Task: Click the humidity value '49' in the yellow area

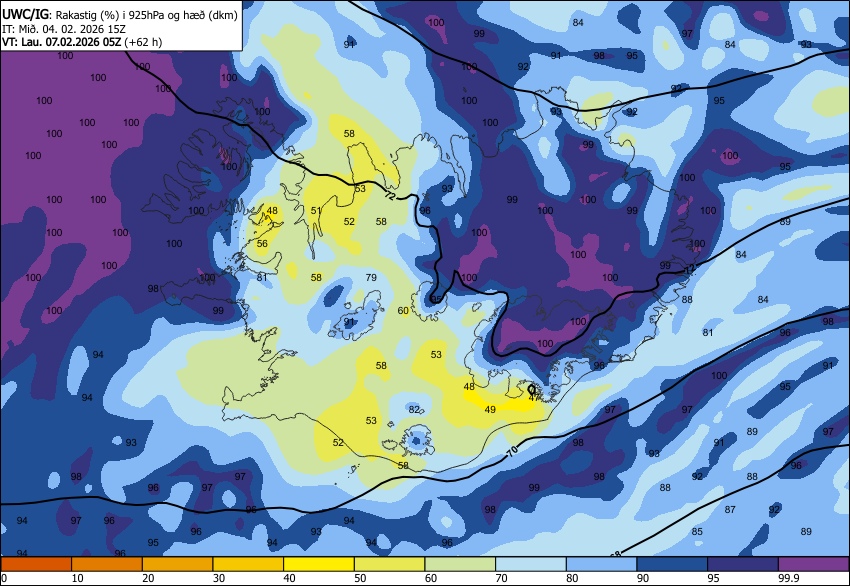Action: click(490, 409)
